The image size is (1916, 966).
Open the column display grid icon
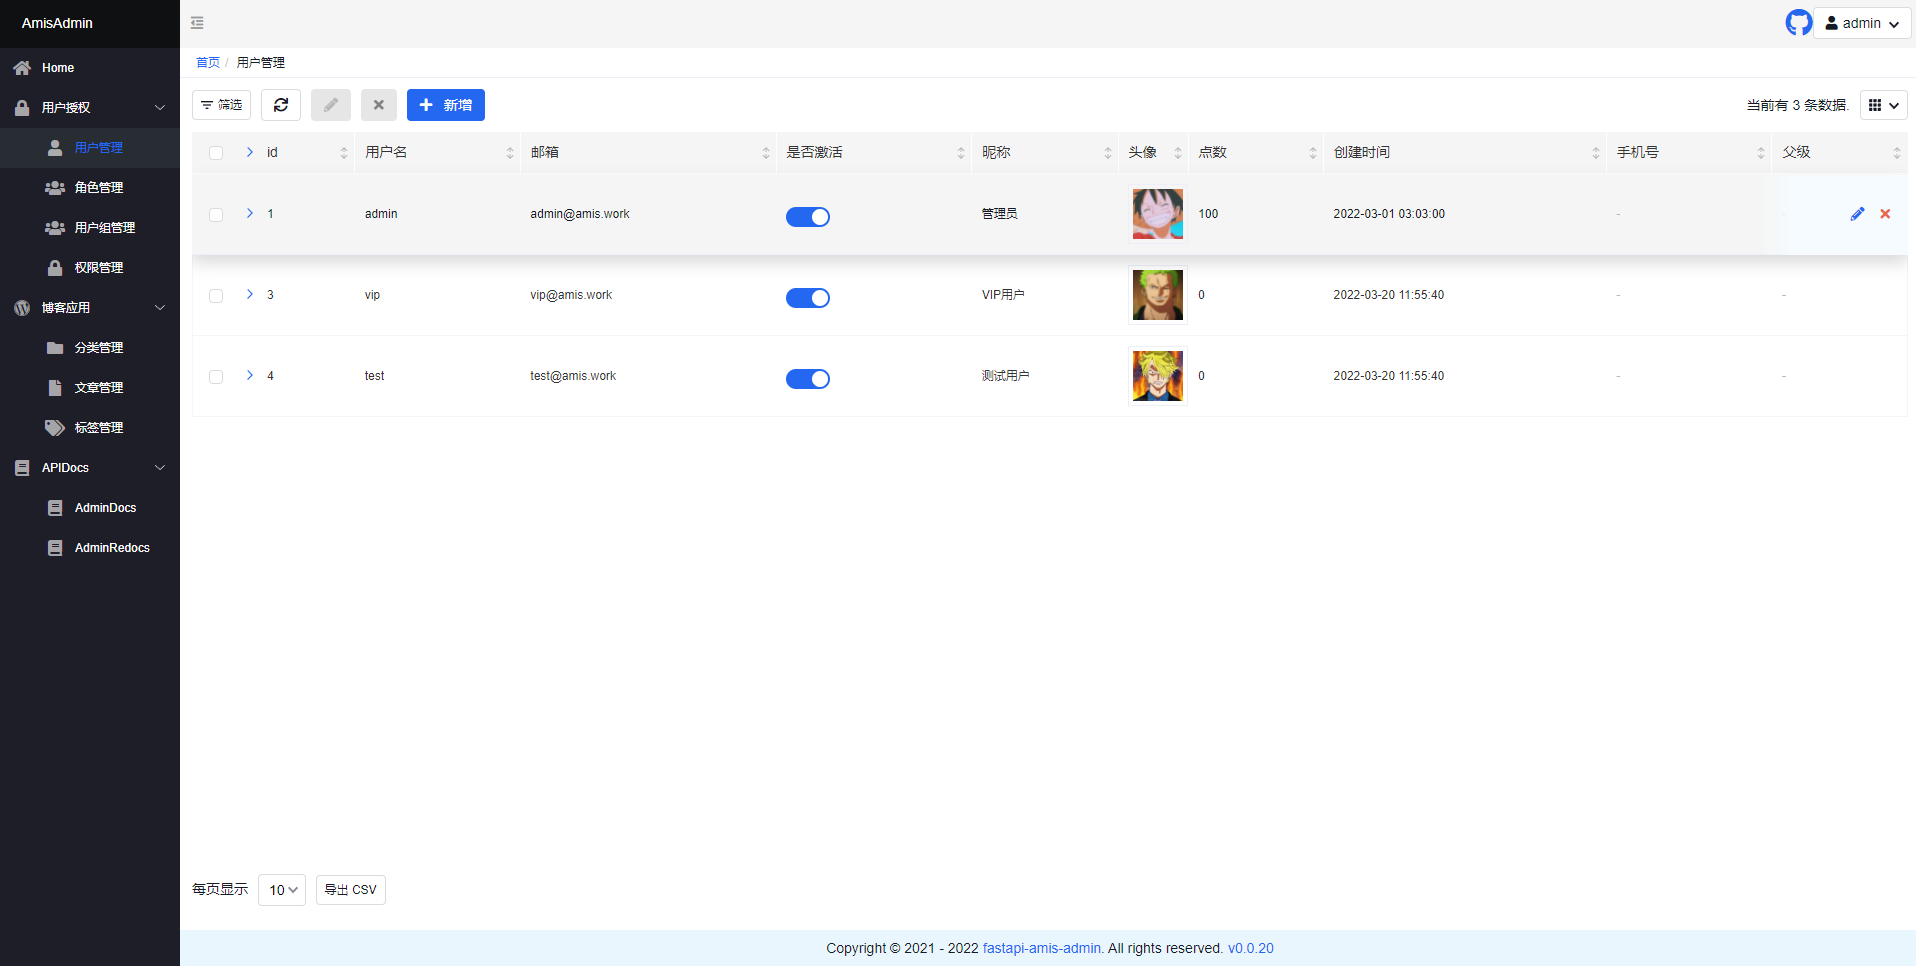pos(1884,105)
